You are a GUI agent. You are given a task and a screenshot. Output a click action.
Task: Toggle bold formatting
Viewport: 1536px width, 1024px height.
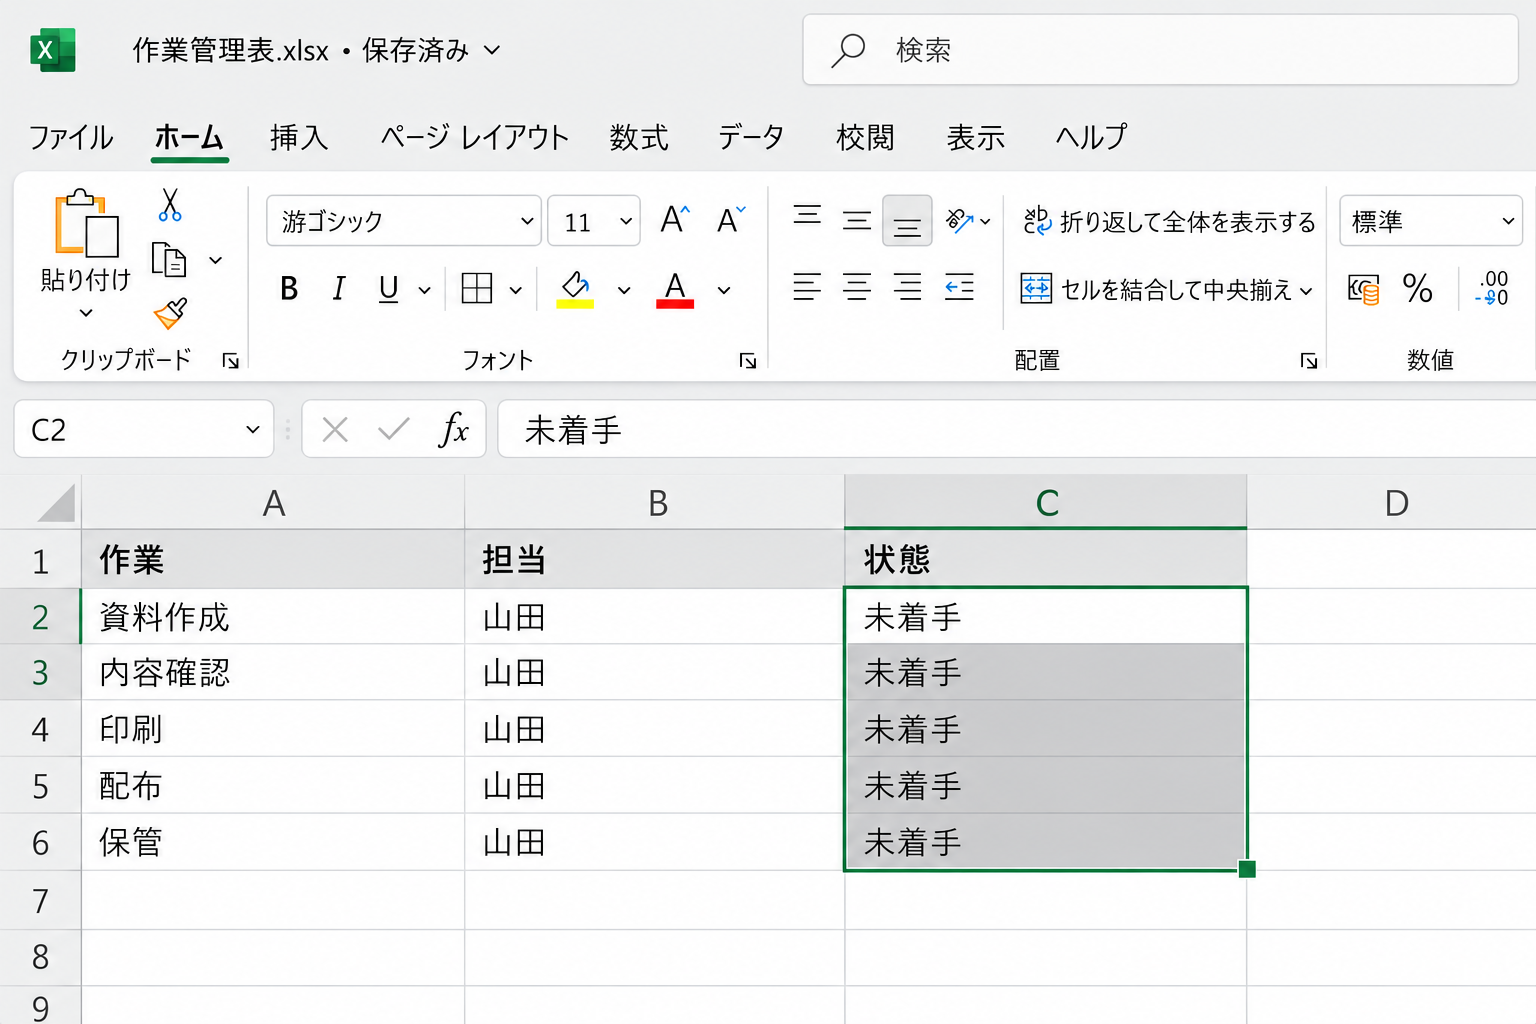point(289,289)
